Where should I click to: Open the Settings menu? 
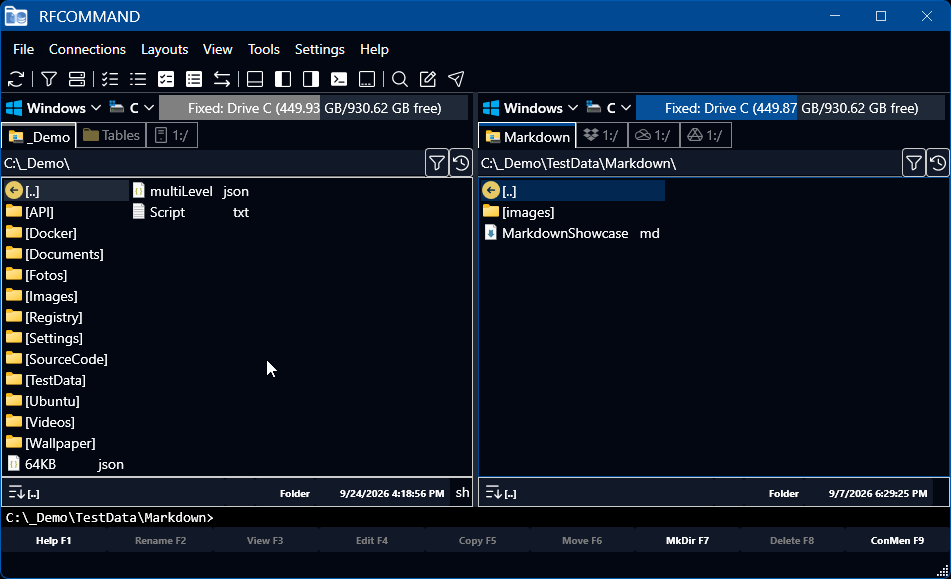(x=320, y=49)
